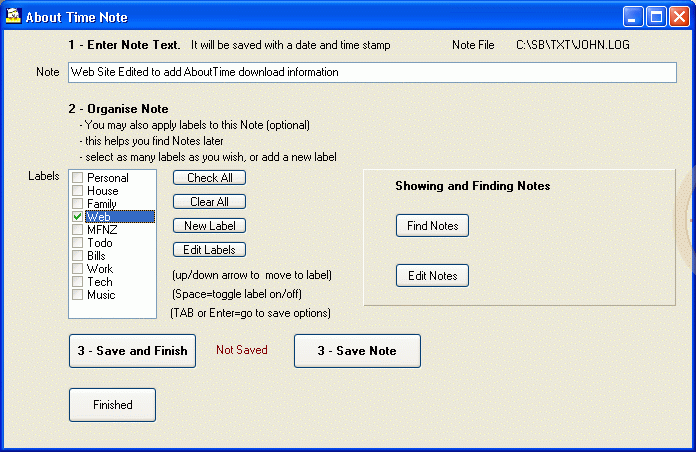Add a label with New Label button
This screenshot has height=452, width=696.
[209, 226]
